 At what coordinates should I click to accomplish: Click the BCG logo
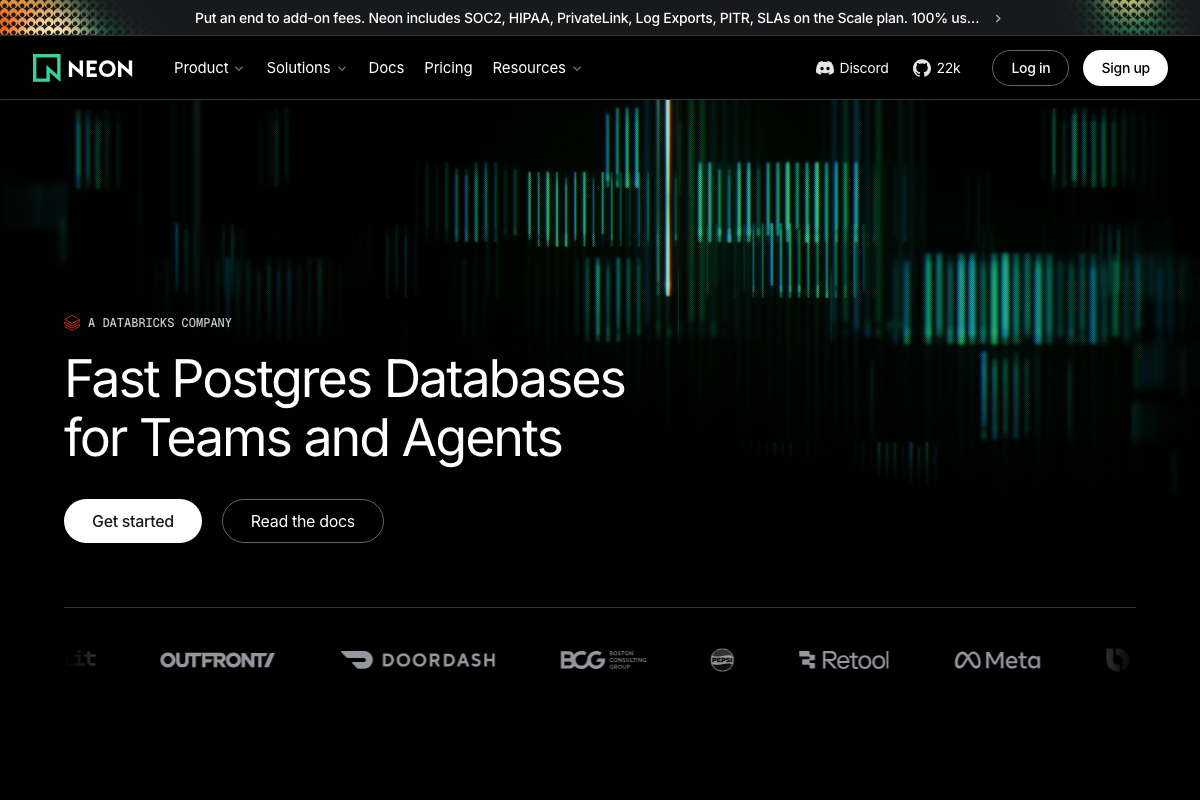point(603,660)
